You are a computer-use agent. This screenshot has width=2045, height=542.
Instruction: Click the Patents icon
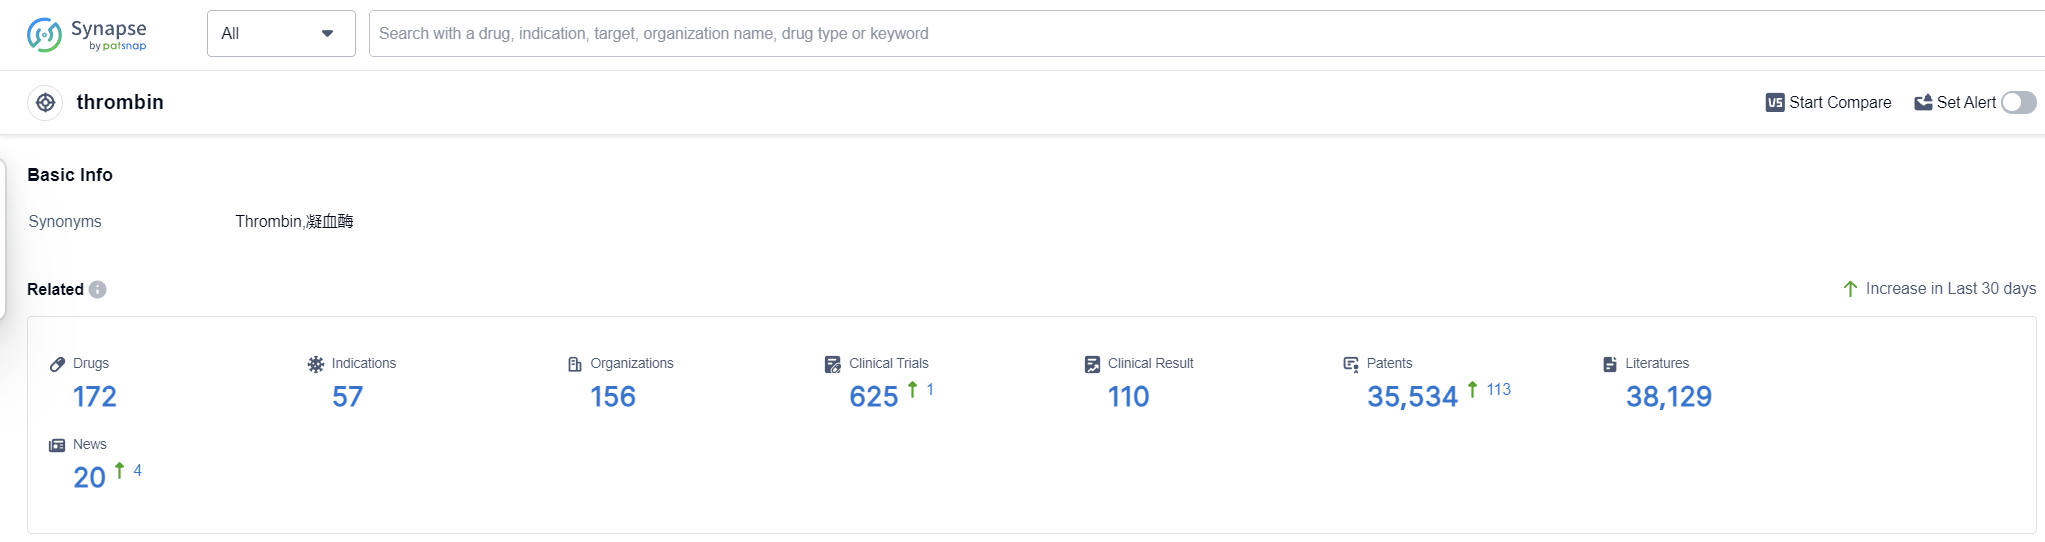pyautogui.click(x=1351, y=364)
